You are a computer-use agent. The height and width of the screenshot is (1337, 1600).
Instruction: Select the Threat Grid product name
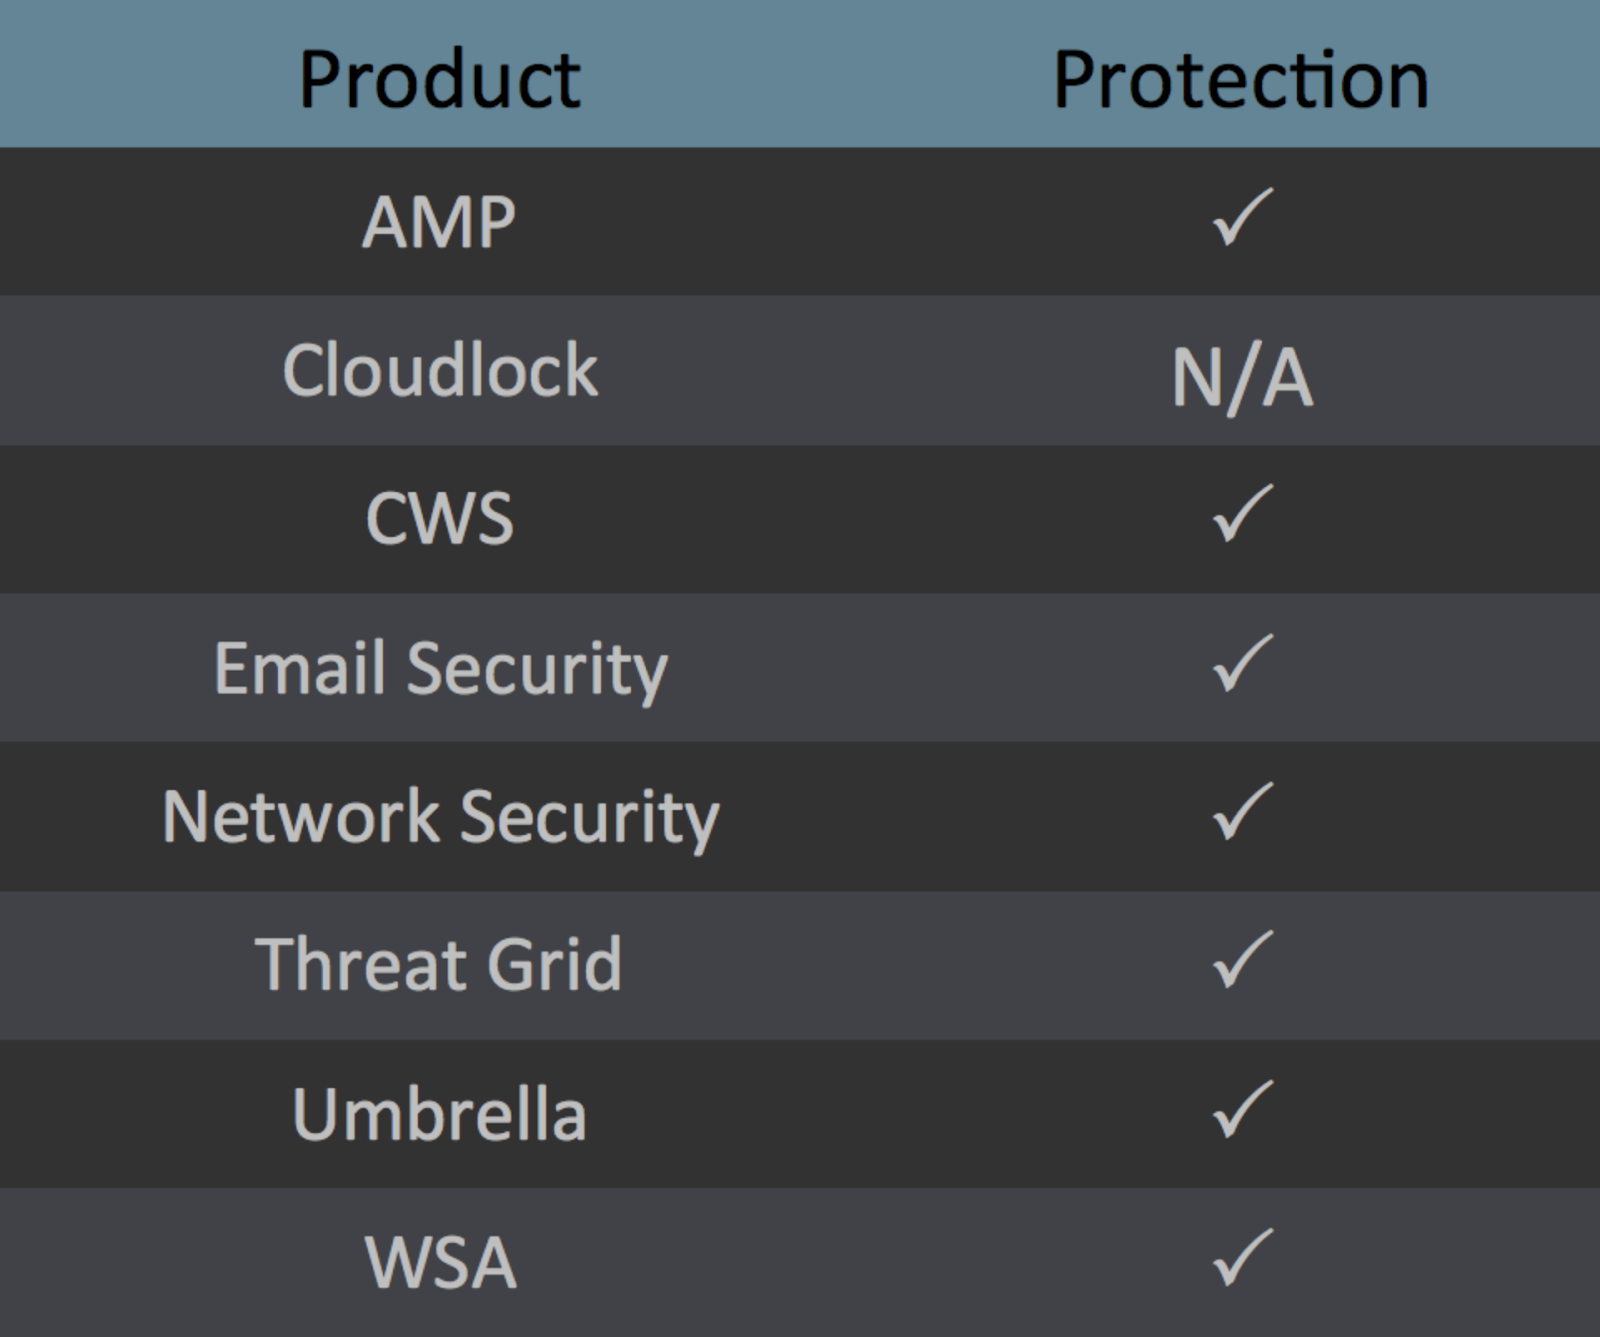pyautogui.click(x=439, y=964)
